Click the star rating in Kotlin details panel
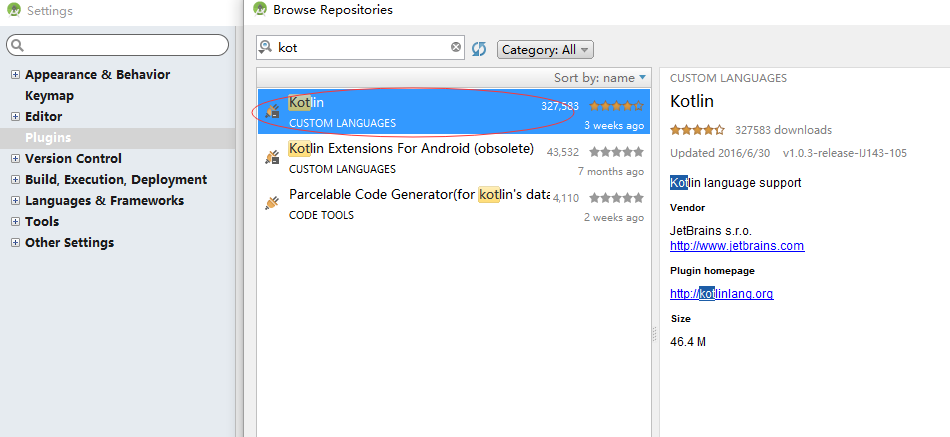This screenshot has width=950, height=437. (x=697, y=130)
